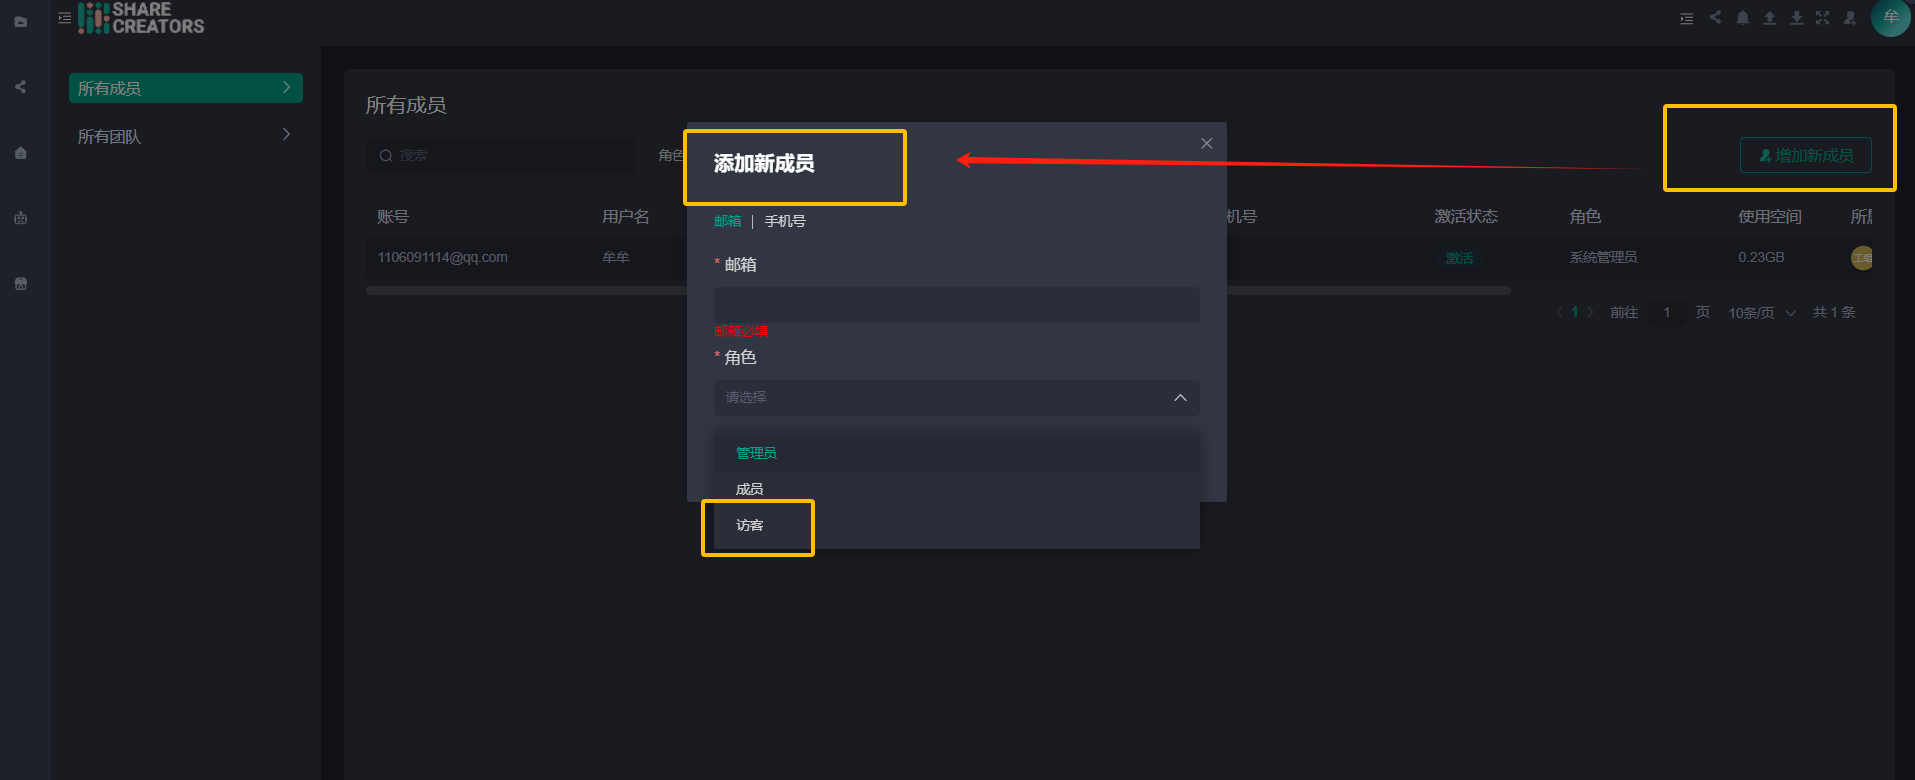Click the 增加新成员 button
Image resolution: width=1915 pixels, height=780 pixels.
pos(1806,155)
